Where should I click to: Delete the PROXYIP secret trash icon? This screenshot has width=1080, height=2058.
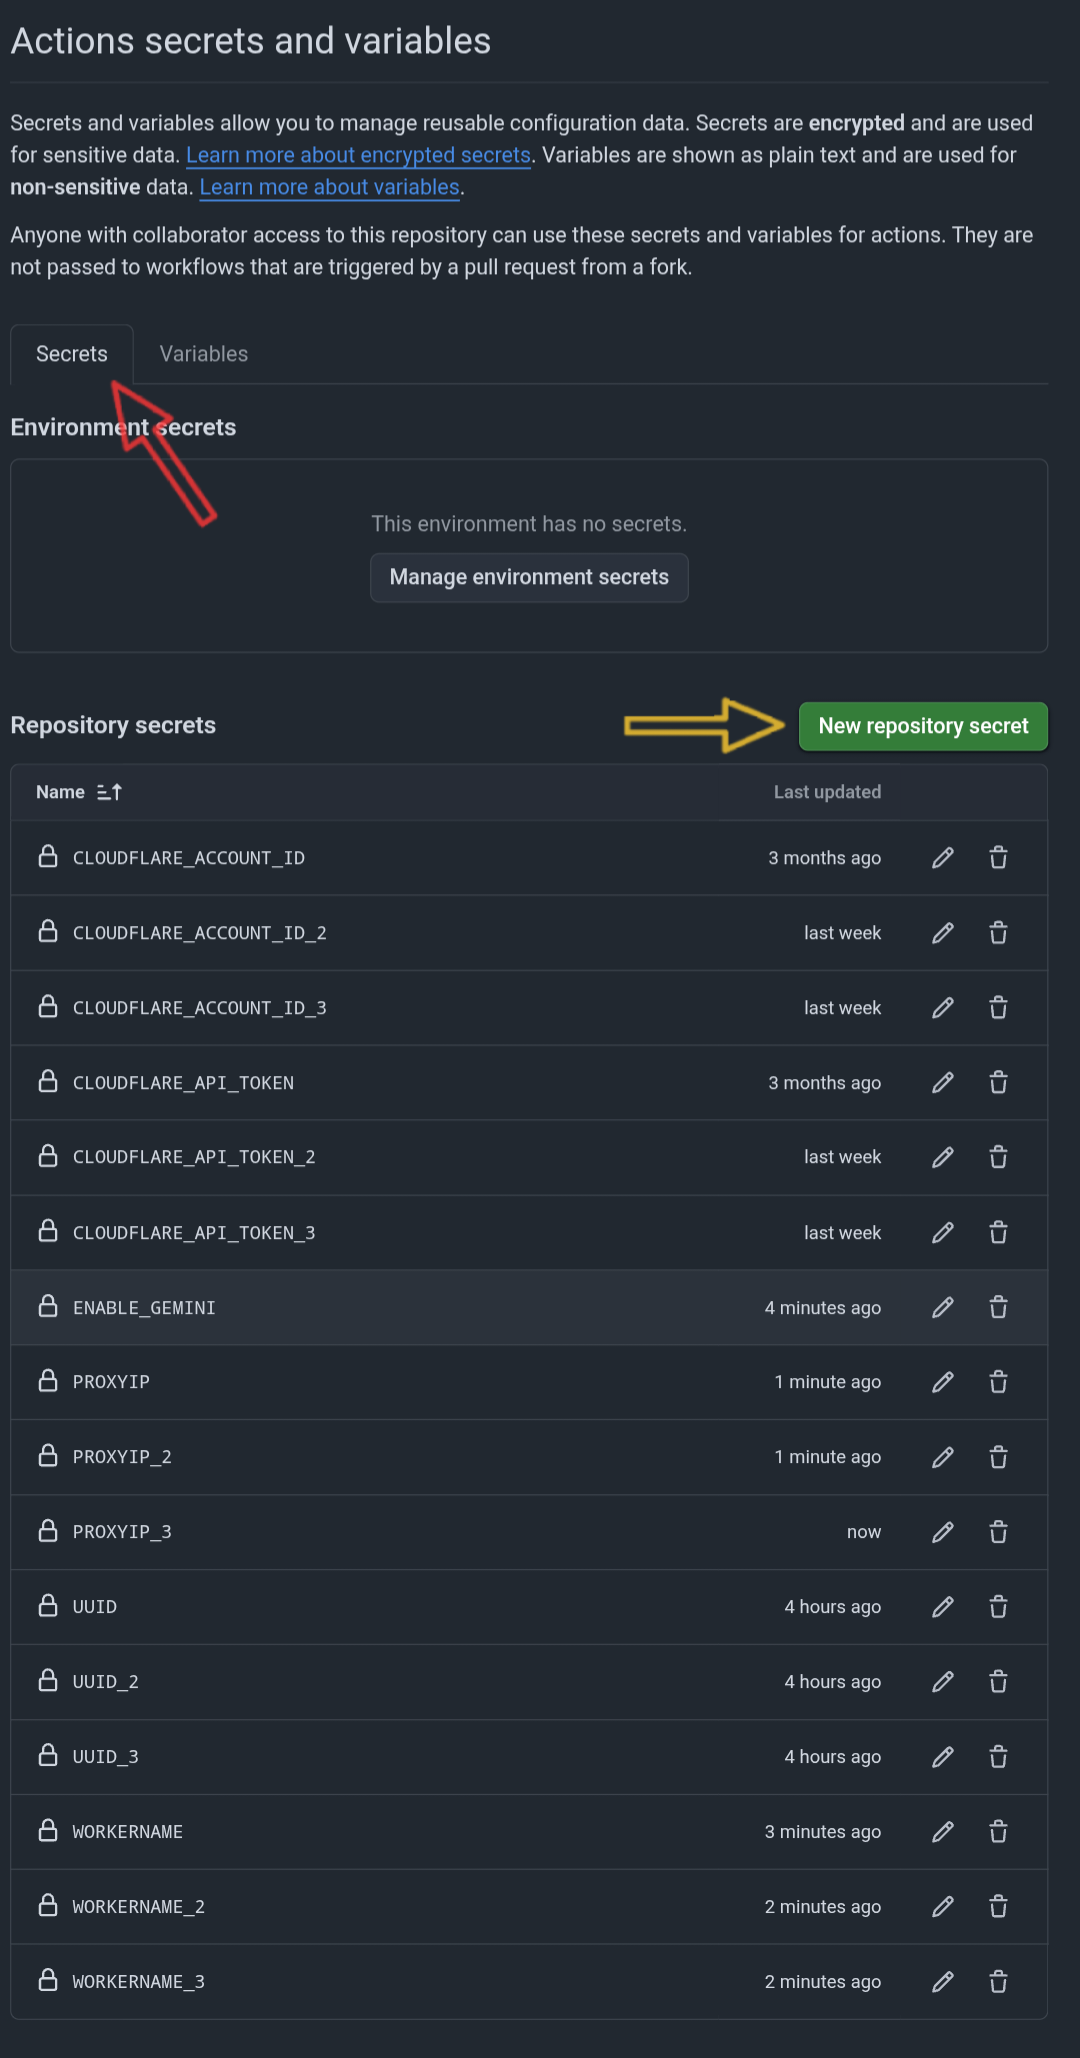click(998, 1382)
